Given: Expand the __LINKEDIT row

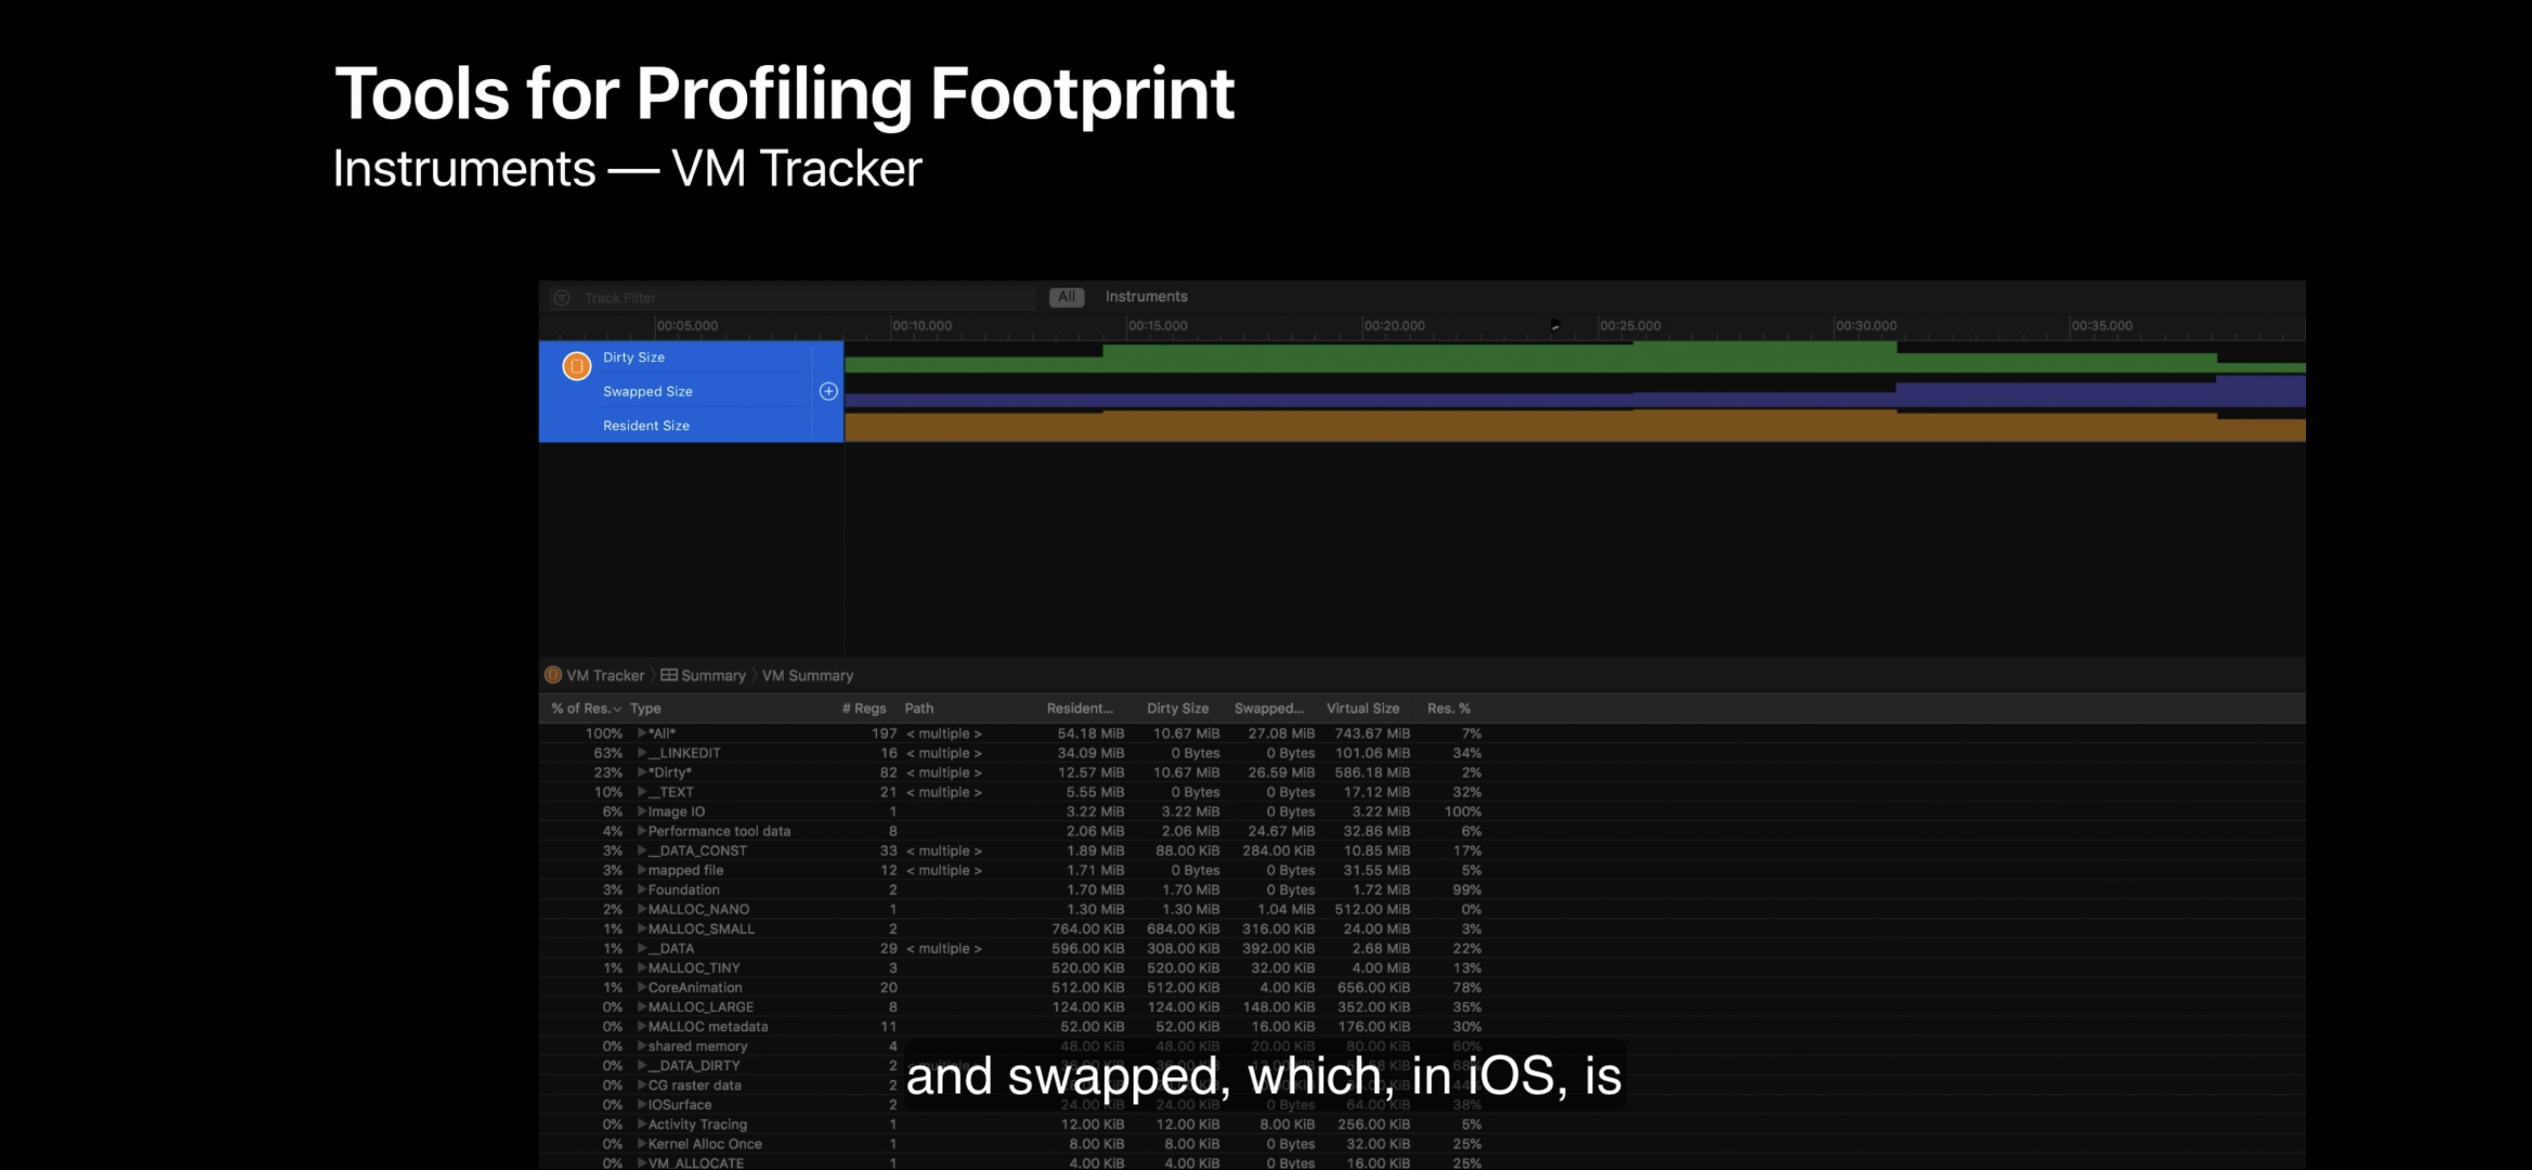Looking at the screenshot, I should (642, 753).
